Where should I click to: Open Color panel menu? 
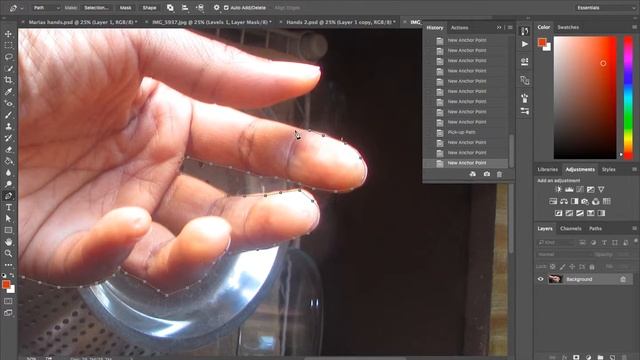click(634, 27)
